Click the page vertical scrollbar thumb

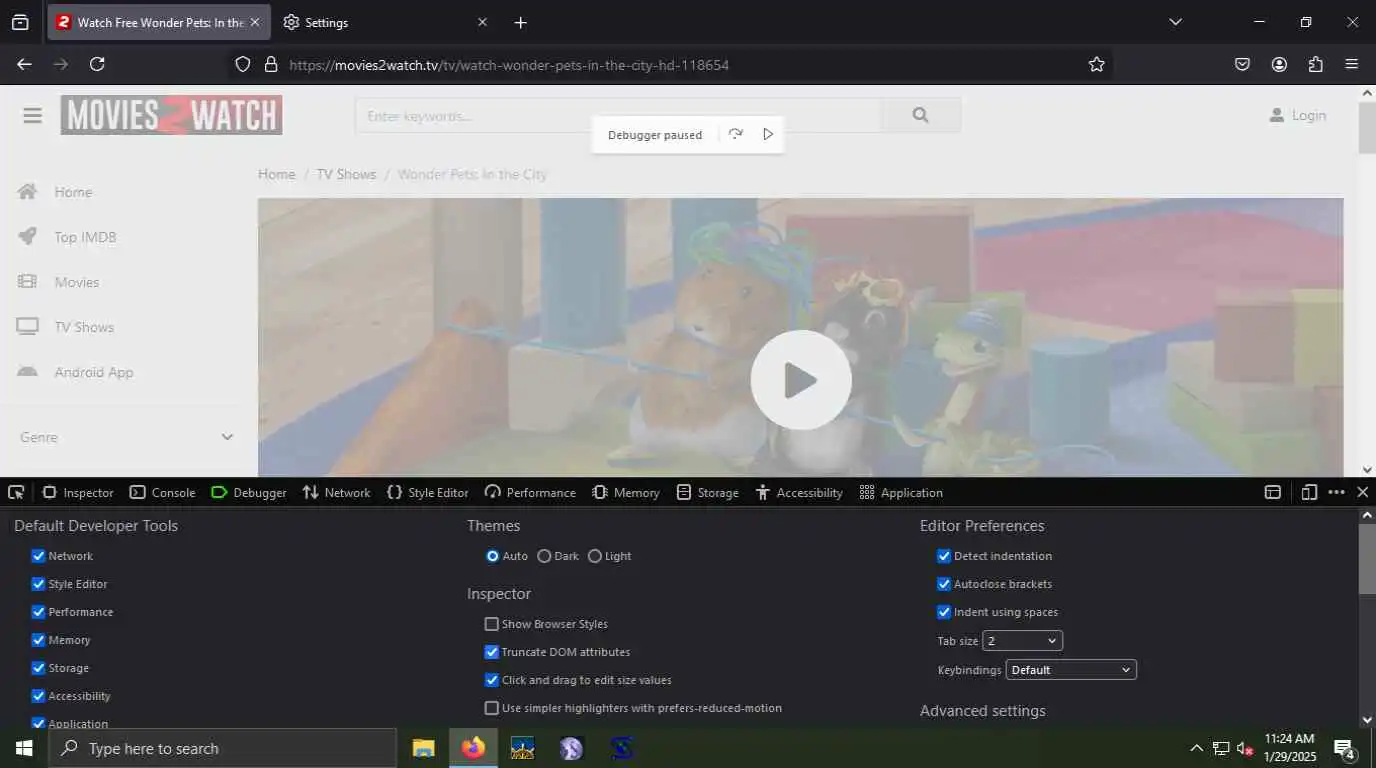point(1367,128)
